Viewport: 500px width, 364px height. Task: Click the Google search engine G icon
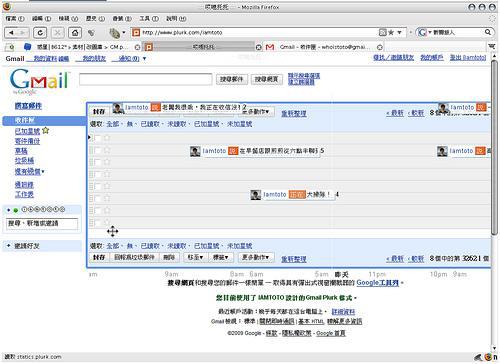[422, 32]
